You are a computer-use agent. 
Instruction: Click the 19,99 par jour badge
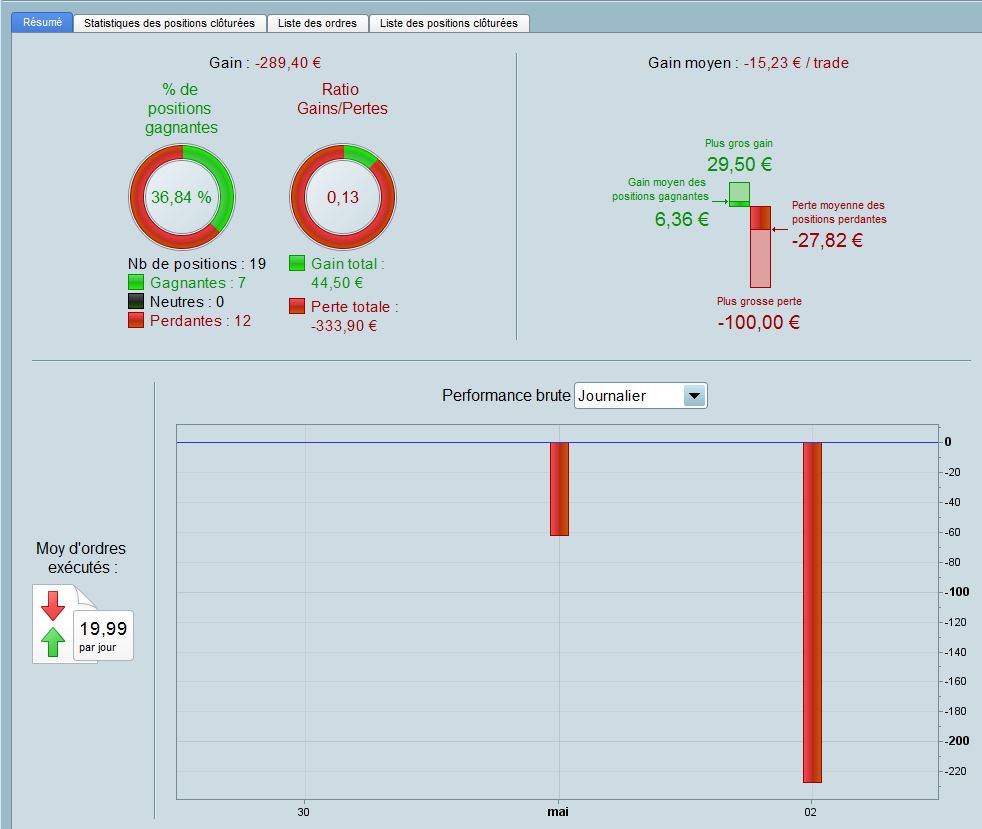point(104,636)
